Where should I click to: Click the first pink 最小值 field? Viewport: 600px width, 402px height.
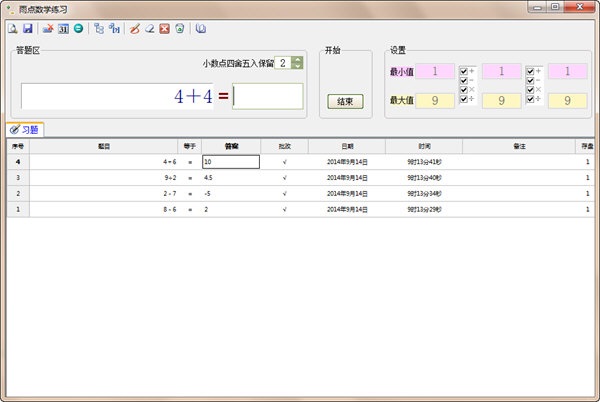435,71
